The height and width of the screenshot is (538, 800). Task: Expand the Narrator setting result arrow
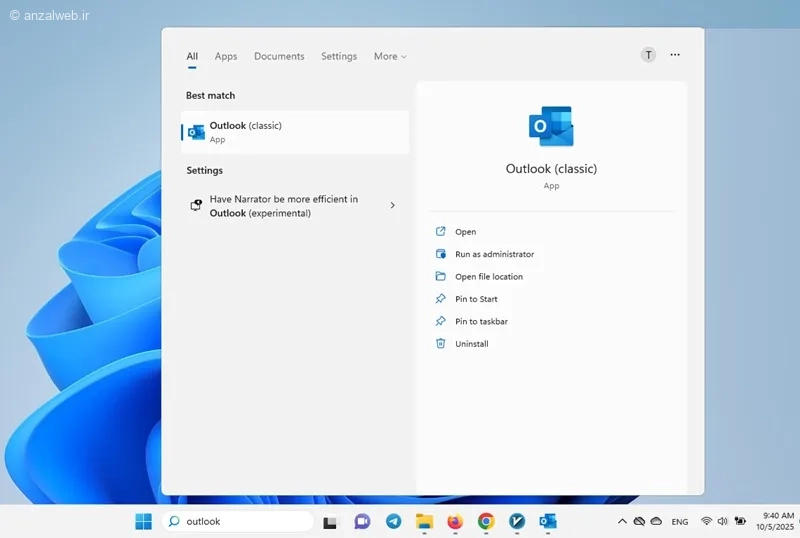tap(392, 205)
